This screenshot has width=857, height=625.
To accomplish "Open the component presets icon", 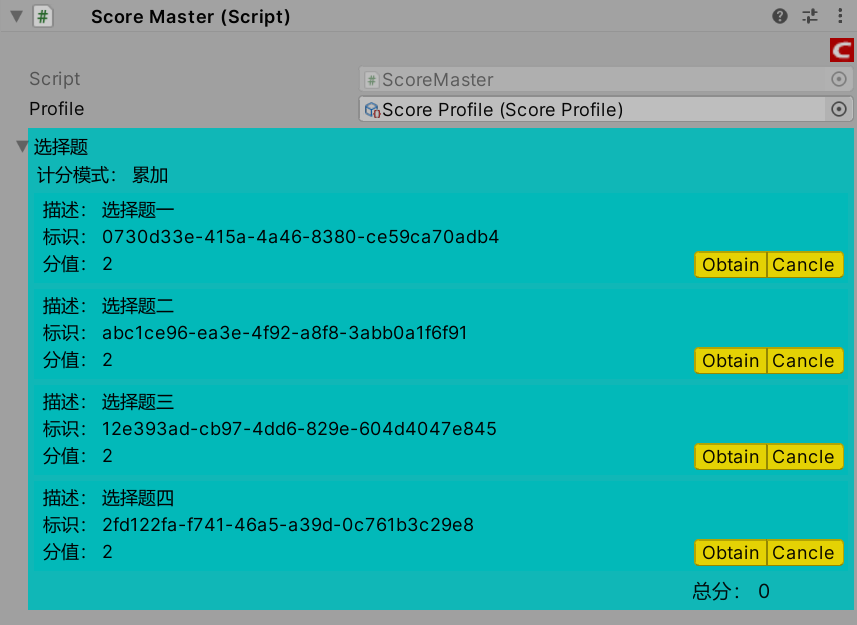I will point(810,16).
